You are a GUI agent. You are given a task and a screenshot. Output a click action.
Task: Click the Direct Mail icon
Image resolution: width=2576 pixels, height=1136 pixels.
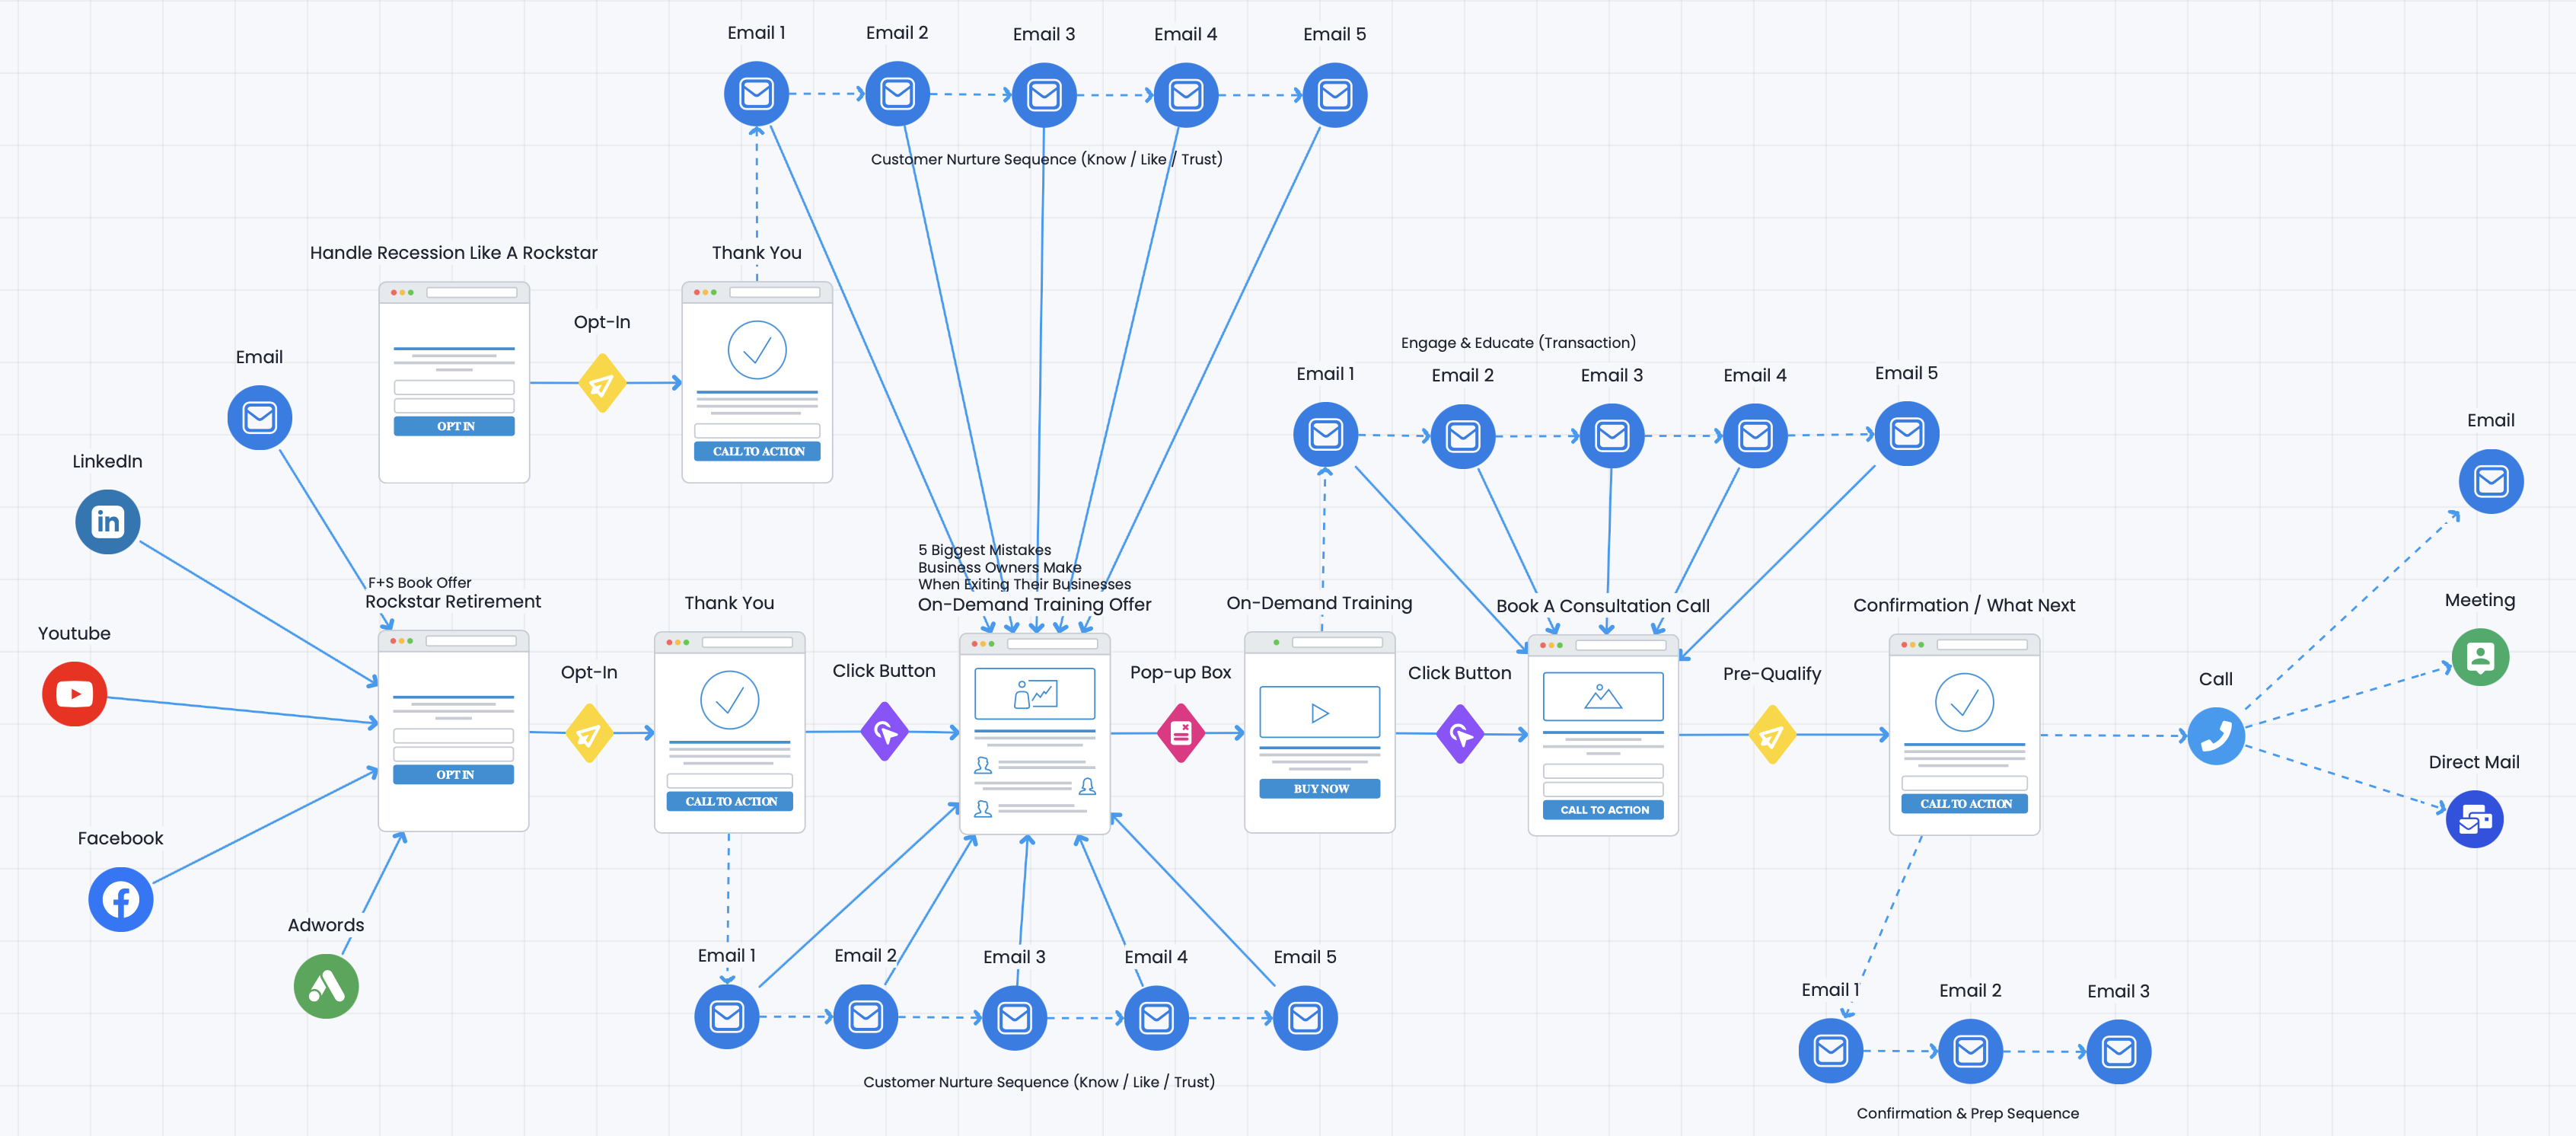pyautogui.click(x=2474, y=819)
